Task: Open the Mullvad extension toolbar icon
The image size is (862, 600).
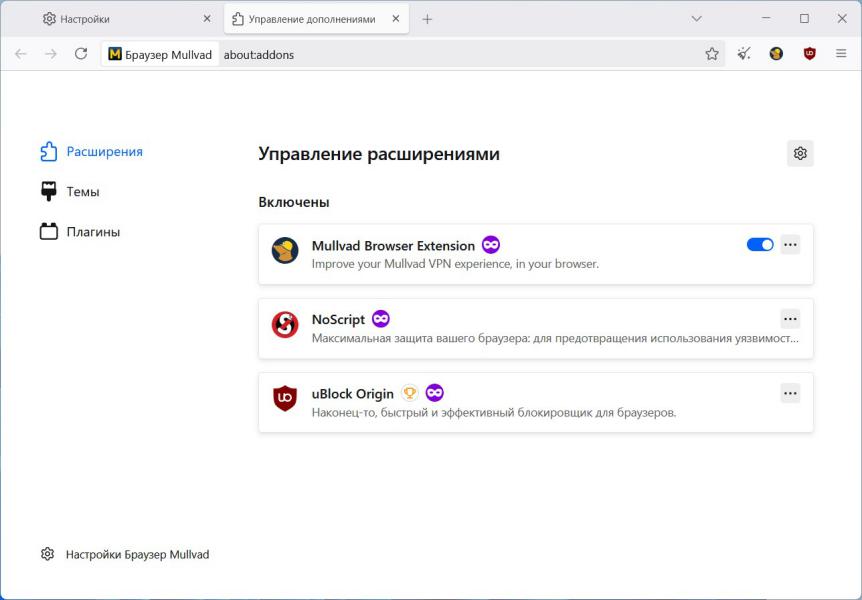Action: pos(776,54)
